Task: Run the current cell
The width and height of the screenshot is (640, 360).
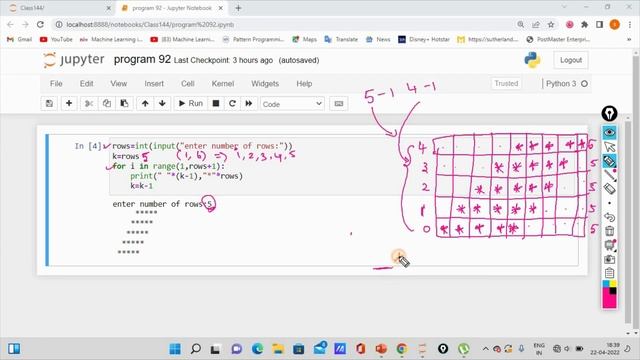Action: (x=191, y=104)
